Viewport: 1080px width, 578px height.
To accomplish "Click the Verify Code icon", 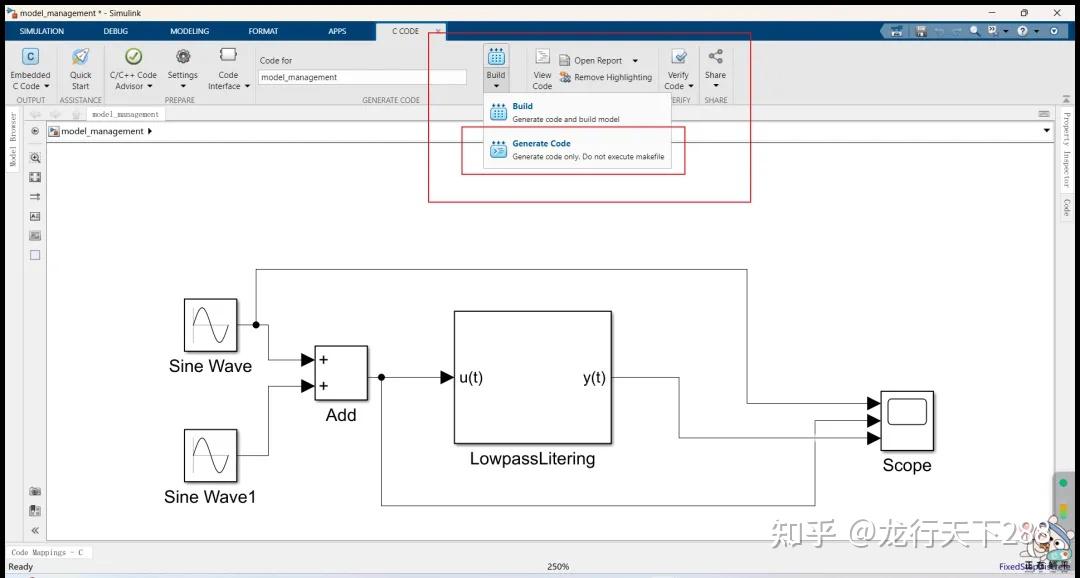I will (678, 56).
